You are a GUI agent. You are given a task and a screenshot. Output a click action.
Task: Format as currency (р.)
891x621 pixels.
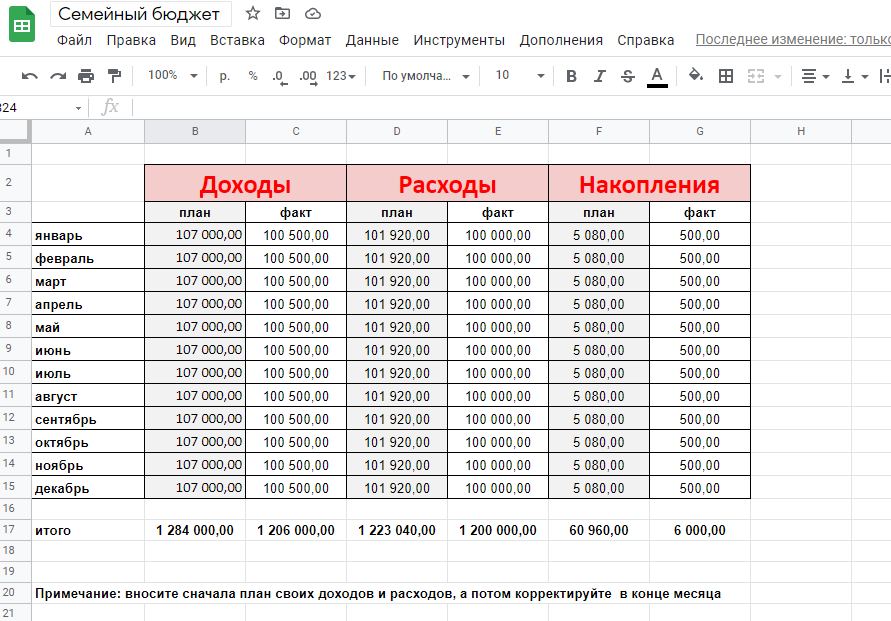pyautogui.click(x=224, y=76)
